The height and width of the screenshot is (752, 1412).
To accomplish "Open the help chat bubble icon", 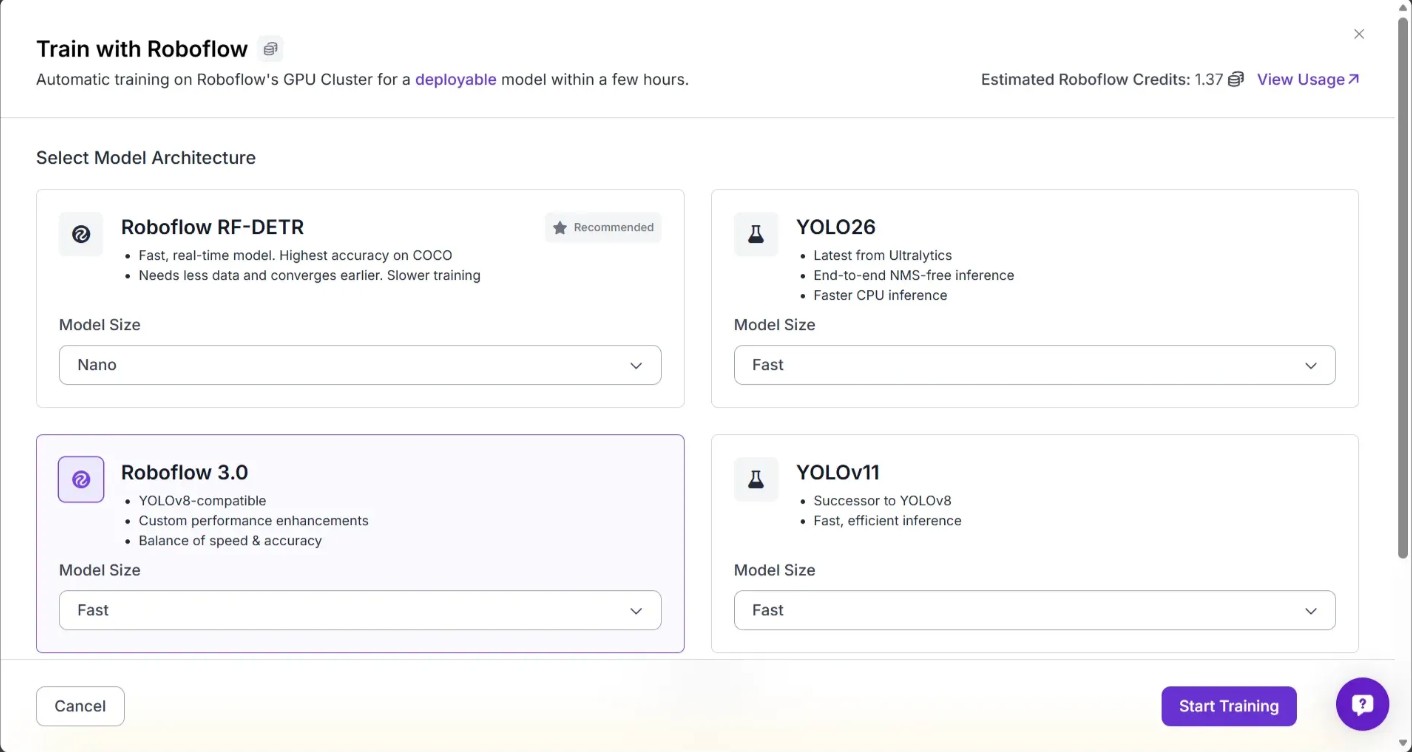I will coord(1362,705).
